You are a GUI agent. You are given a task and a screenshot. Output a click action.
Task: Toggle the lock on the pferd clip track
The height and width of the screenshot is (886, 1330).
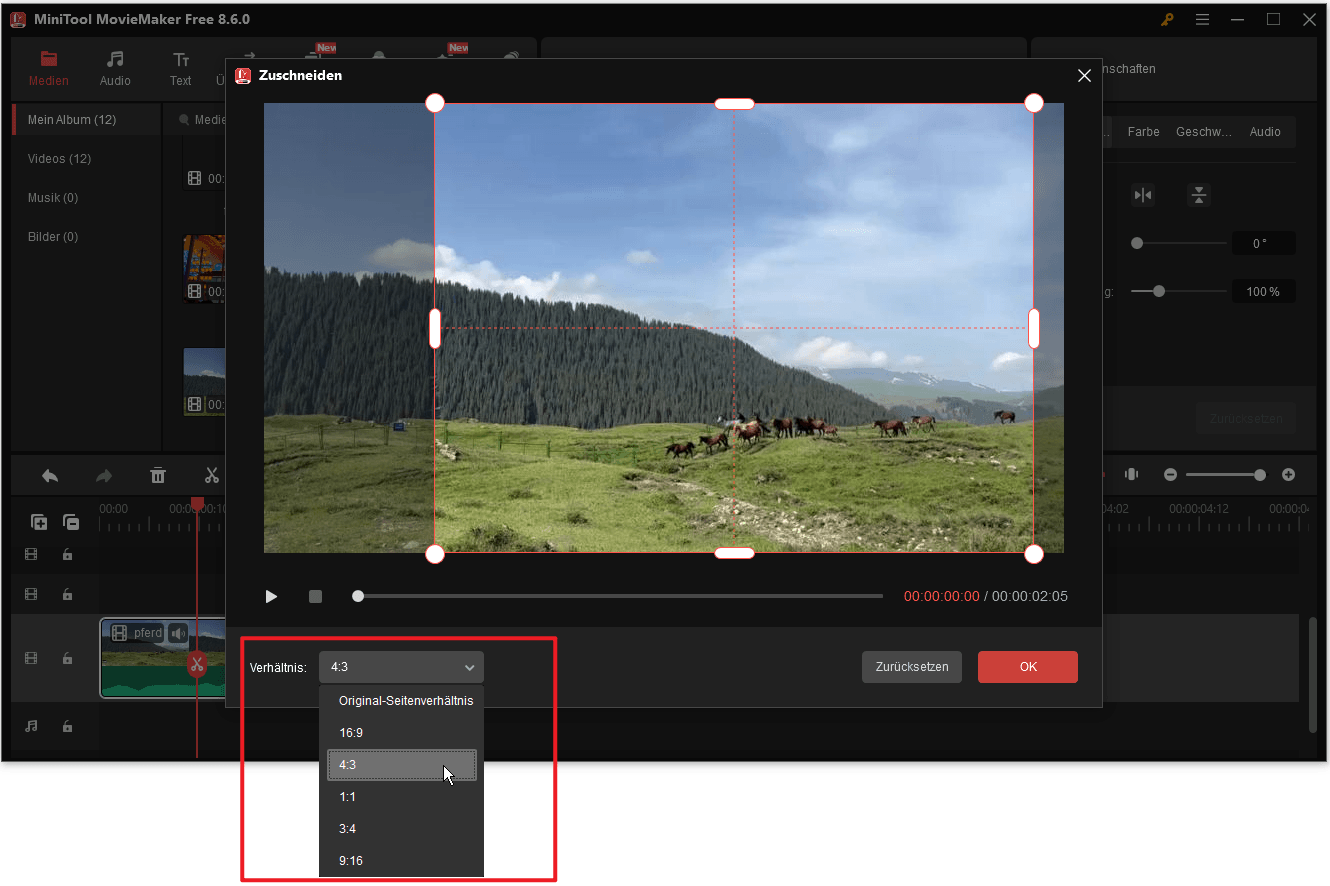[67, 658]
